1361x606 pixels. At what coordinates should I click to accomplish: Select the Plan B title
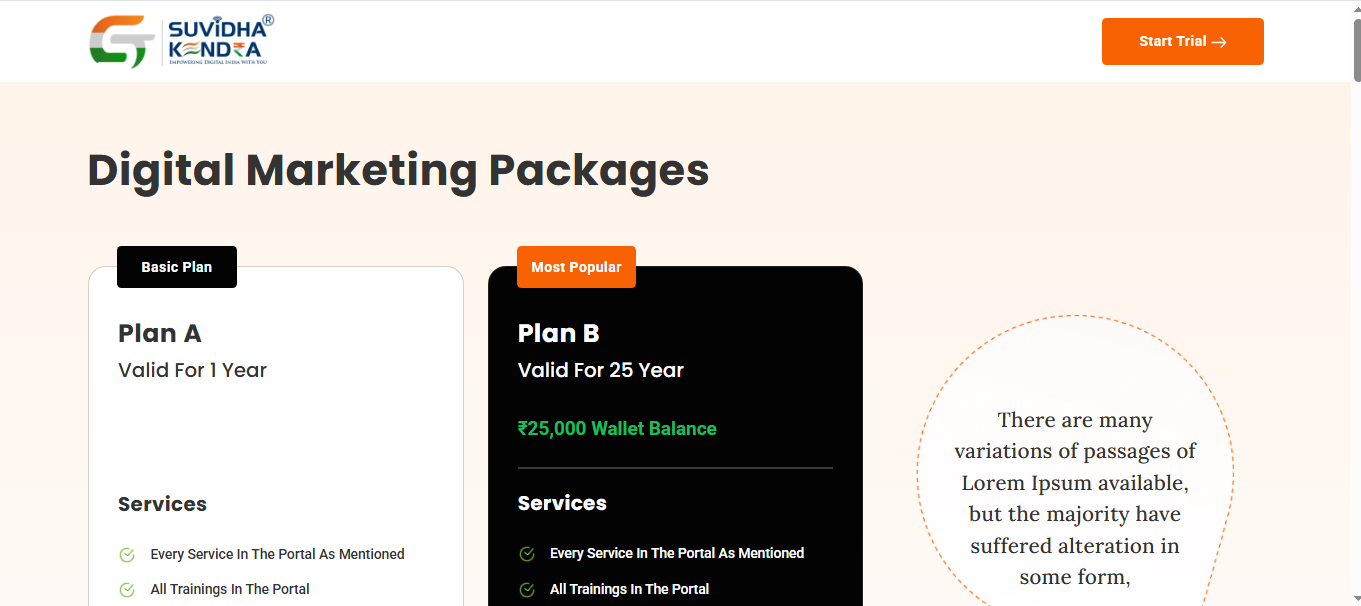point(559,333)
